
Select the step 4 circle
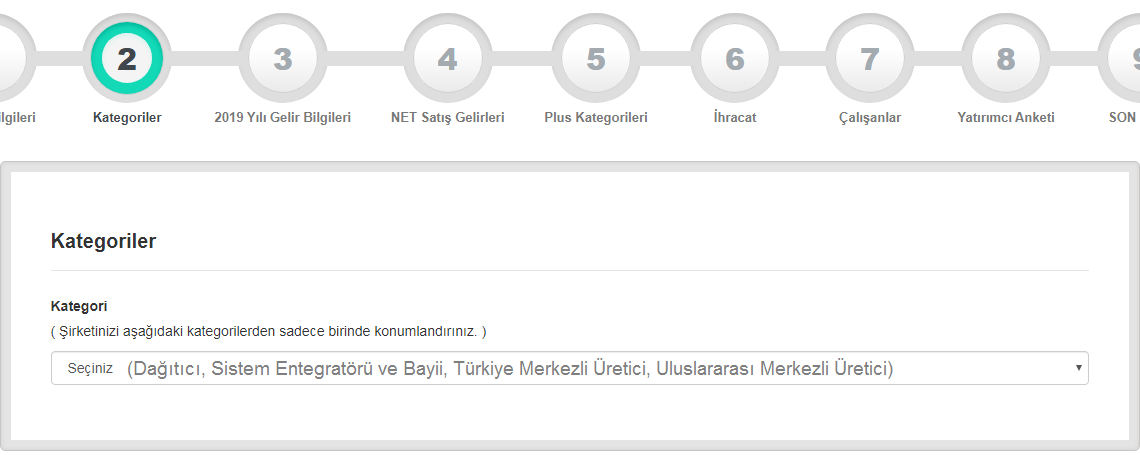pyautogui.click(x=447, y=59)
